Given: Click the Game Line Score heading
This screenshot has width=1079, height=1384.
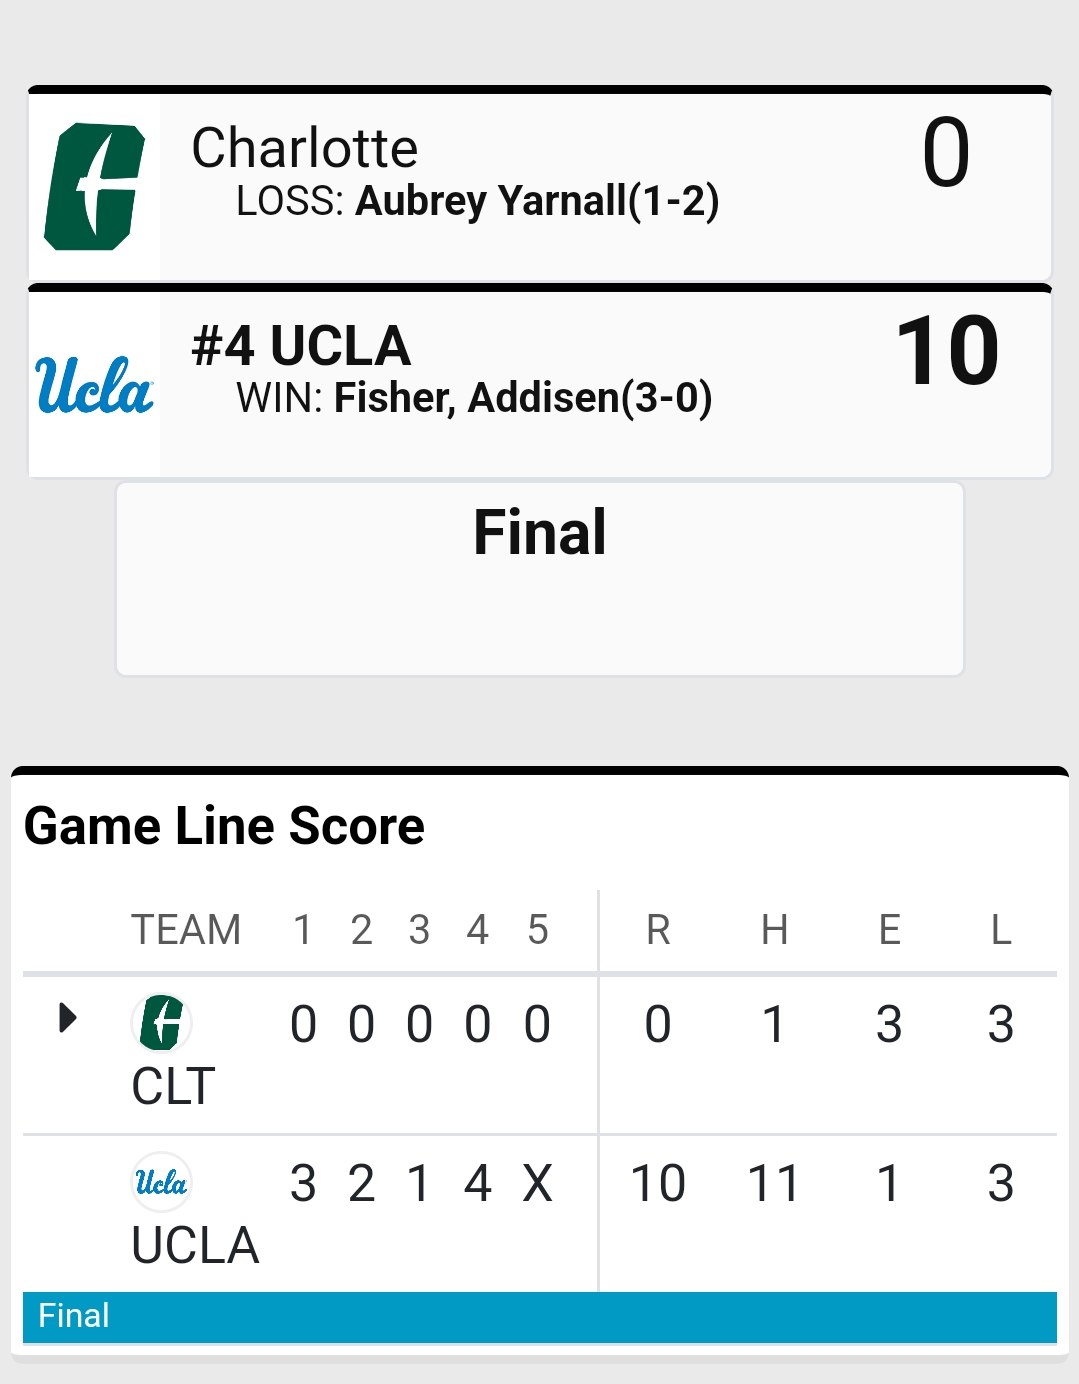Looking at the screenshot, I should point(224,826).
